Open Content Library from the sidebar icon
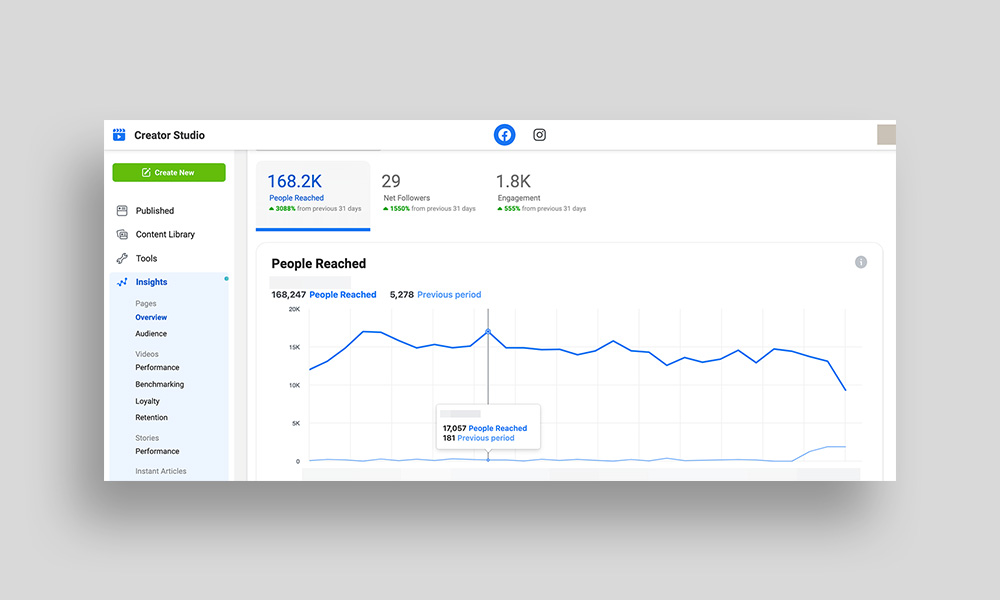Viewport: 1000px width, 600px height. click(122, 234)
